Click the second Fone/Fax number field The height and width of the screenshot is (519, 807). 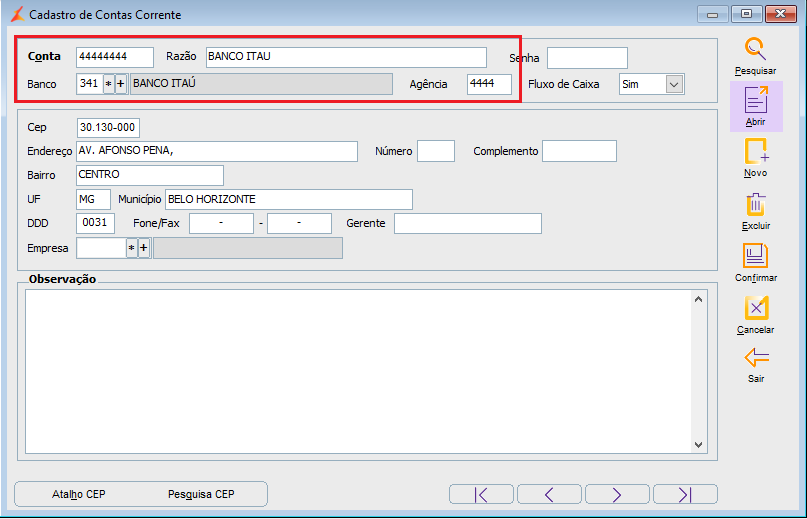pos(299,223)
